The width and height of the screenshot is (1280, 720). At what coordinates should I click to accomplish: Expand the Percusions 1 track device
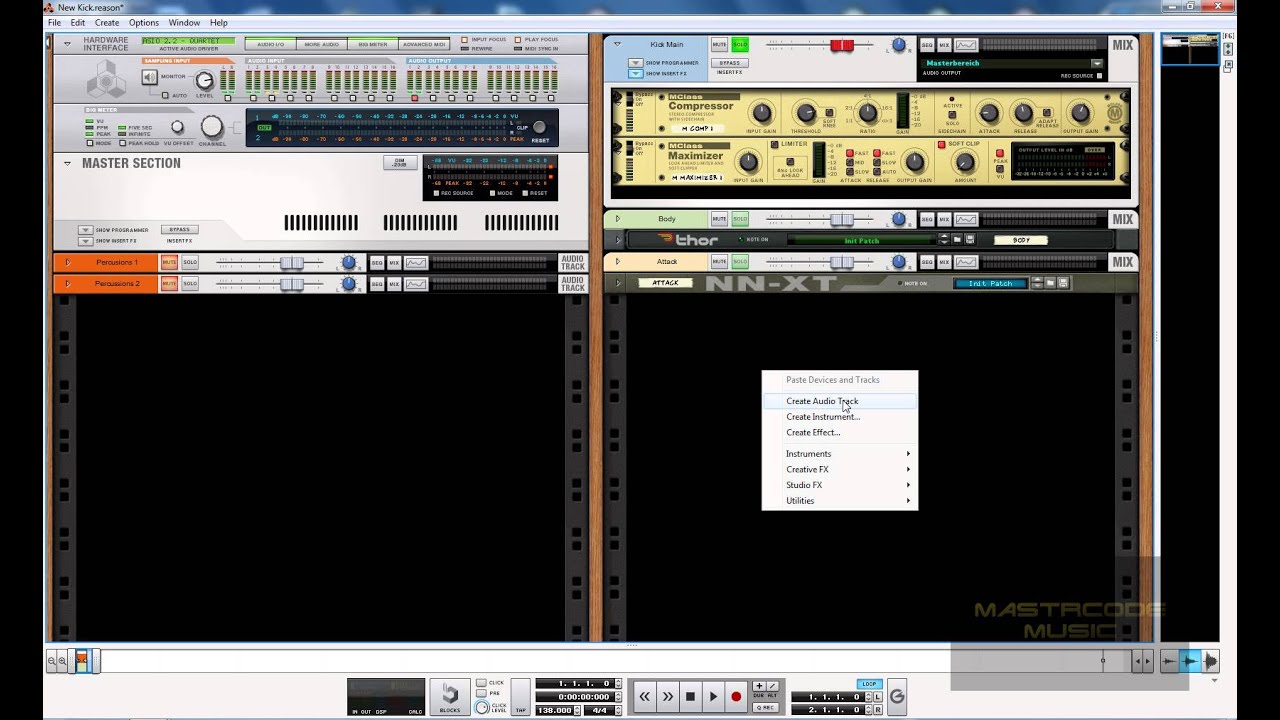click(67, 262)
